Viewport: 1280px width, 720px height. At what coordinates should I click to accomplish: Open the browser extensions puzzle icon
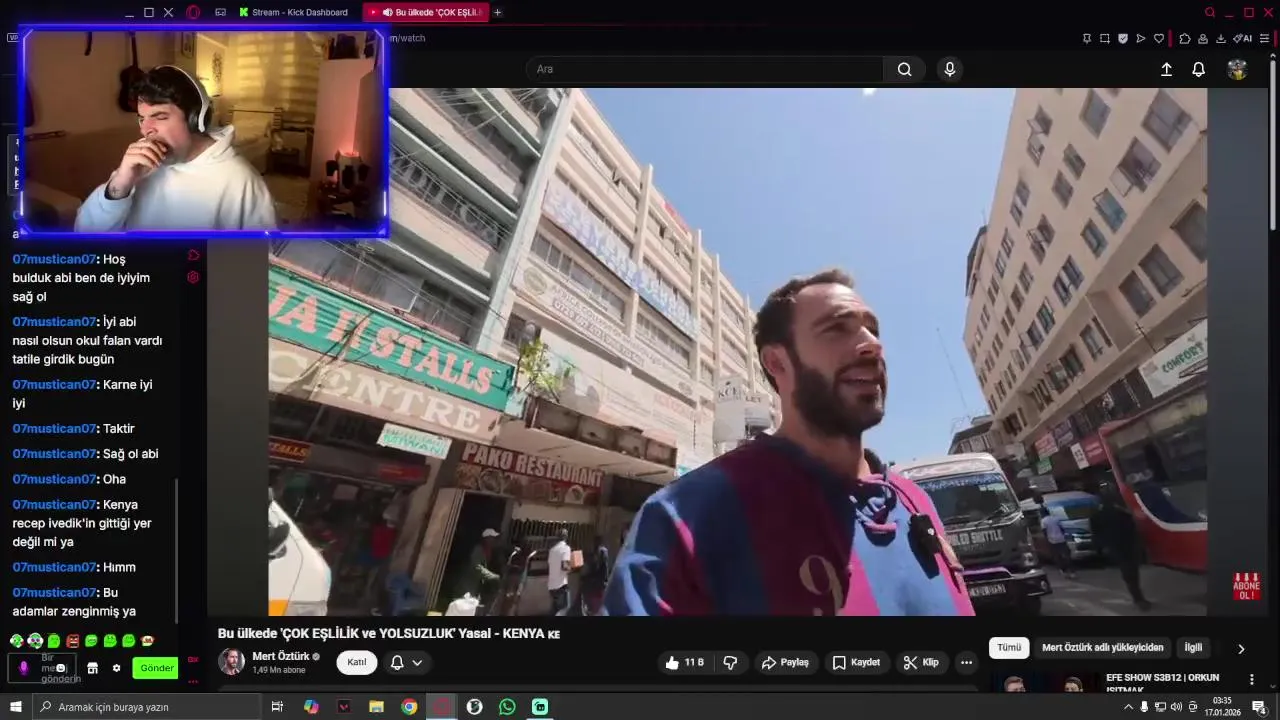(x=1185, y=38)
